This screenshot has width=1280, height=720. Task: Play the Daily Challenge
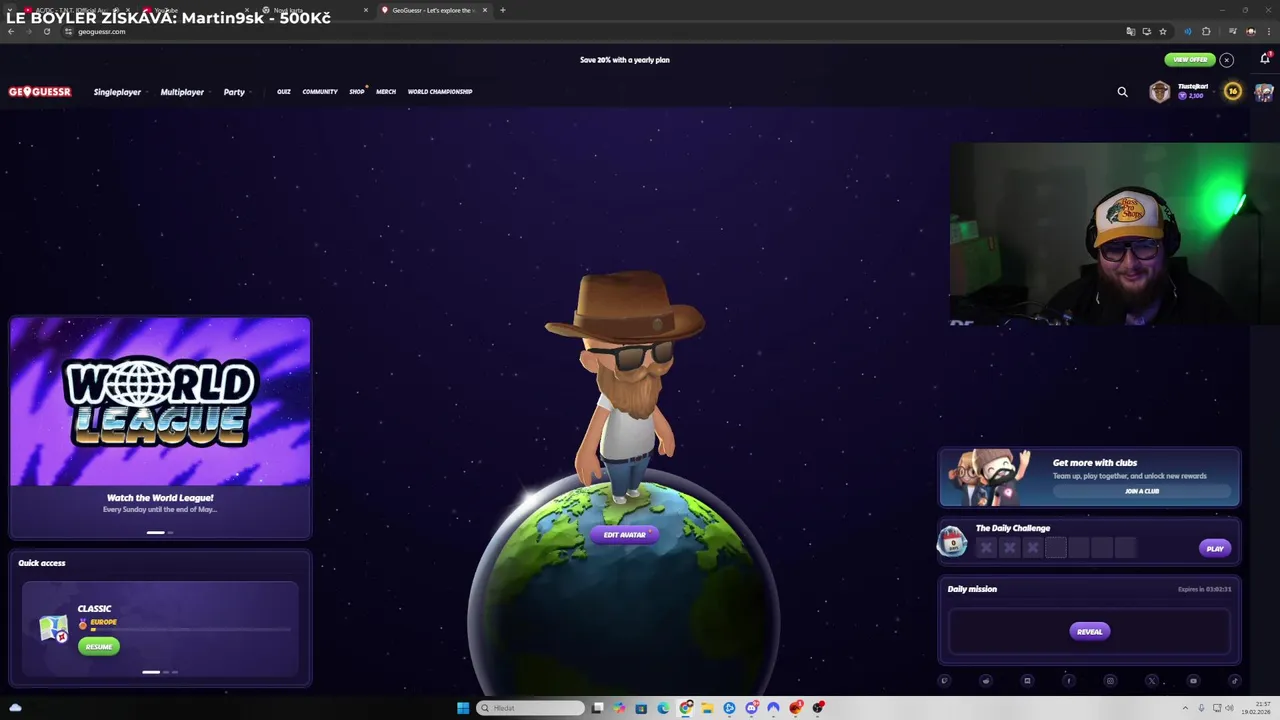[x=1215, y=548]
